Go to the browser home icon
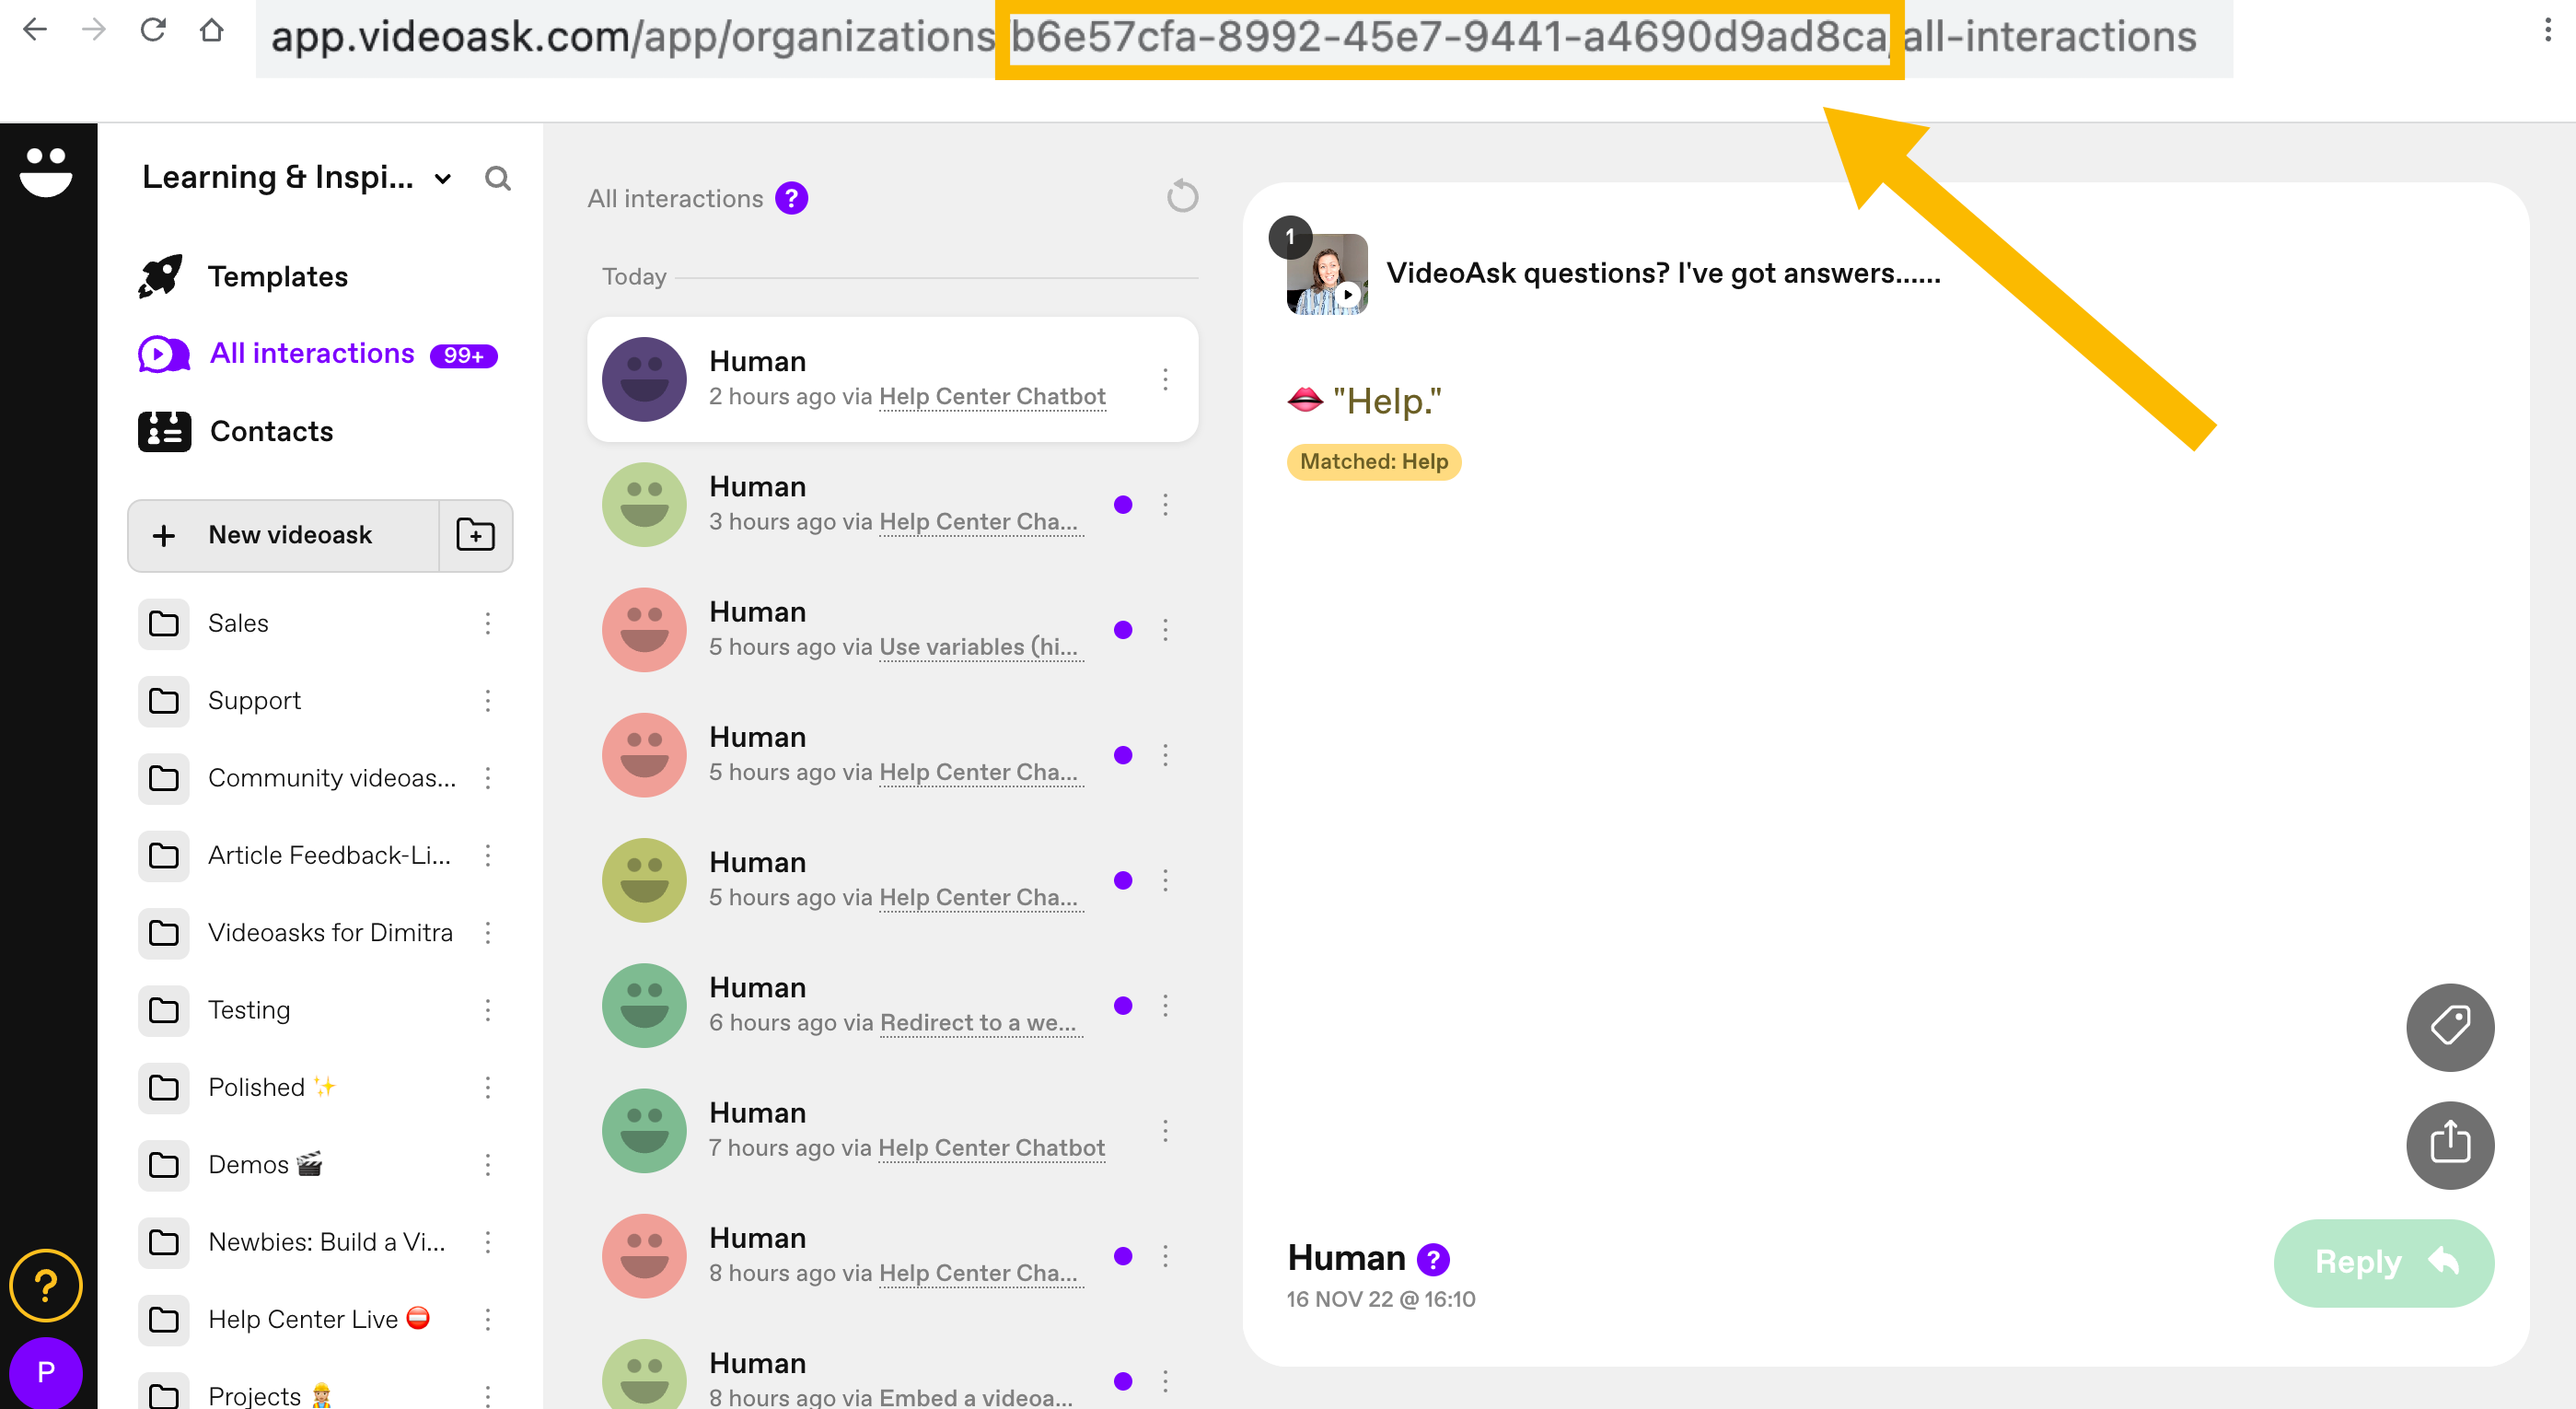Image resolution: width=2576 pixels, height=1409 pixels. 211,30
